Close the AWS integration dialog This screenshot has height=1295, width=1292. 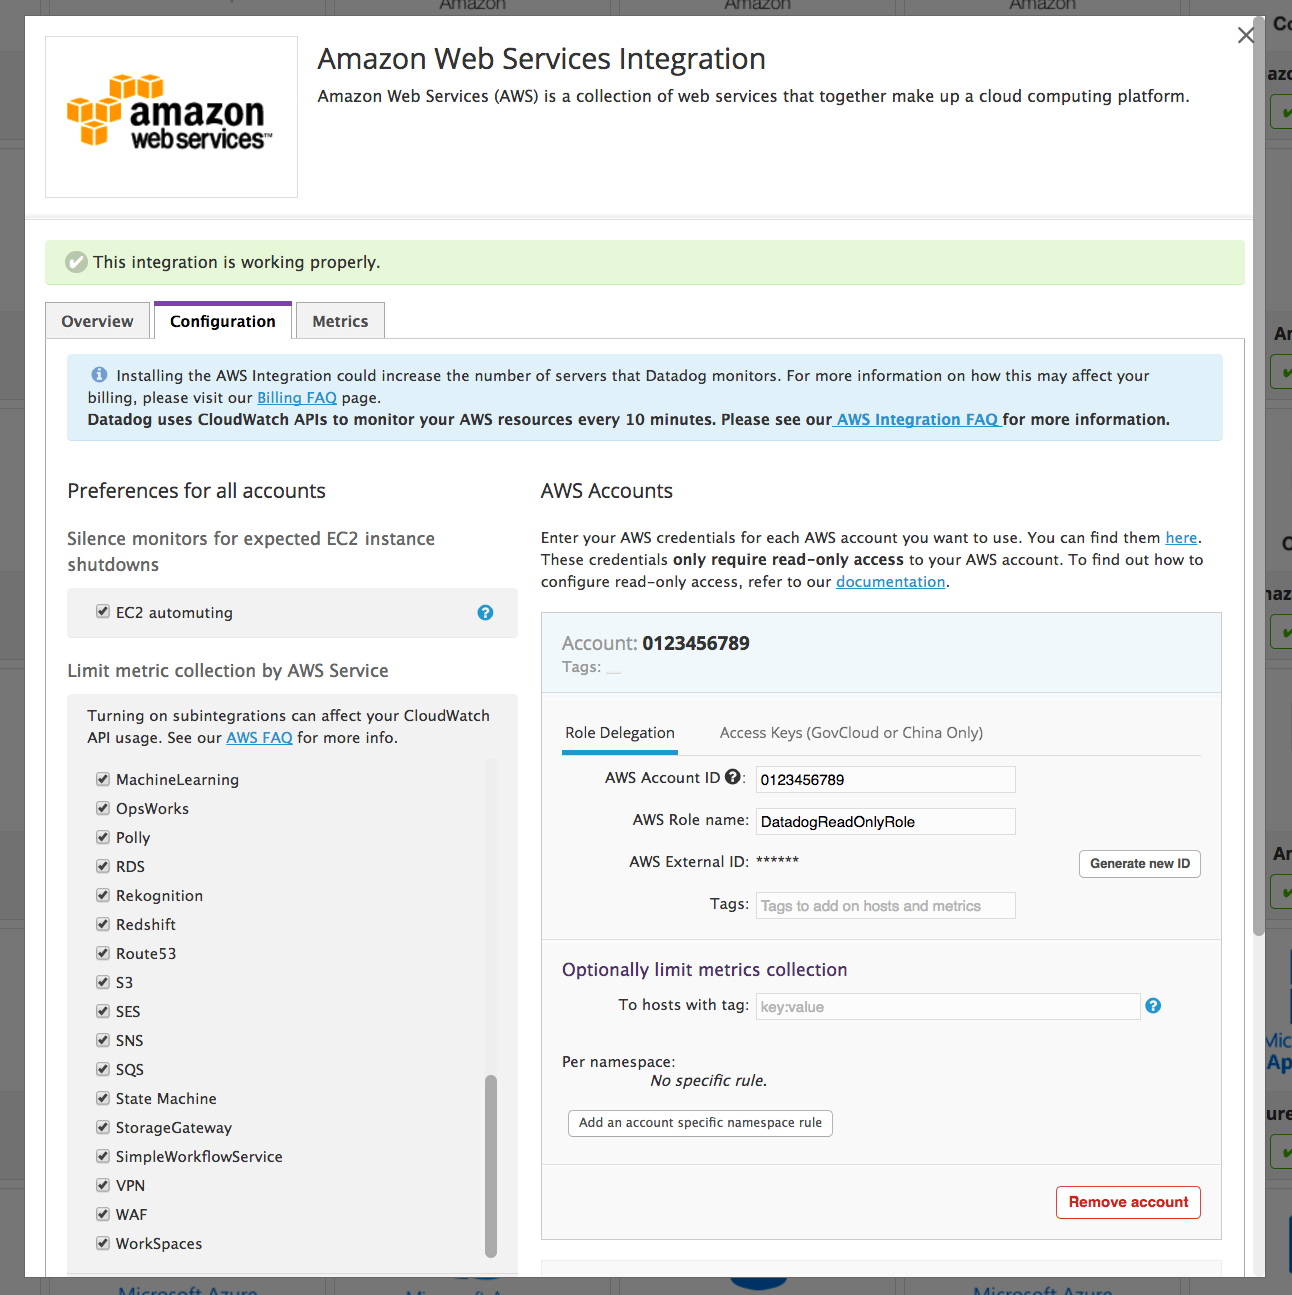pyautogui.click(x=1245, y=35)
